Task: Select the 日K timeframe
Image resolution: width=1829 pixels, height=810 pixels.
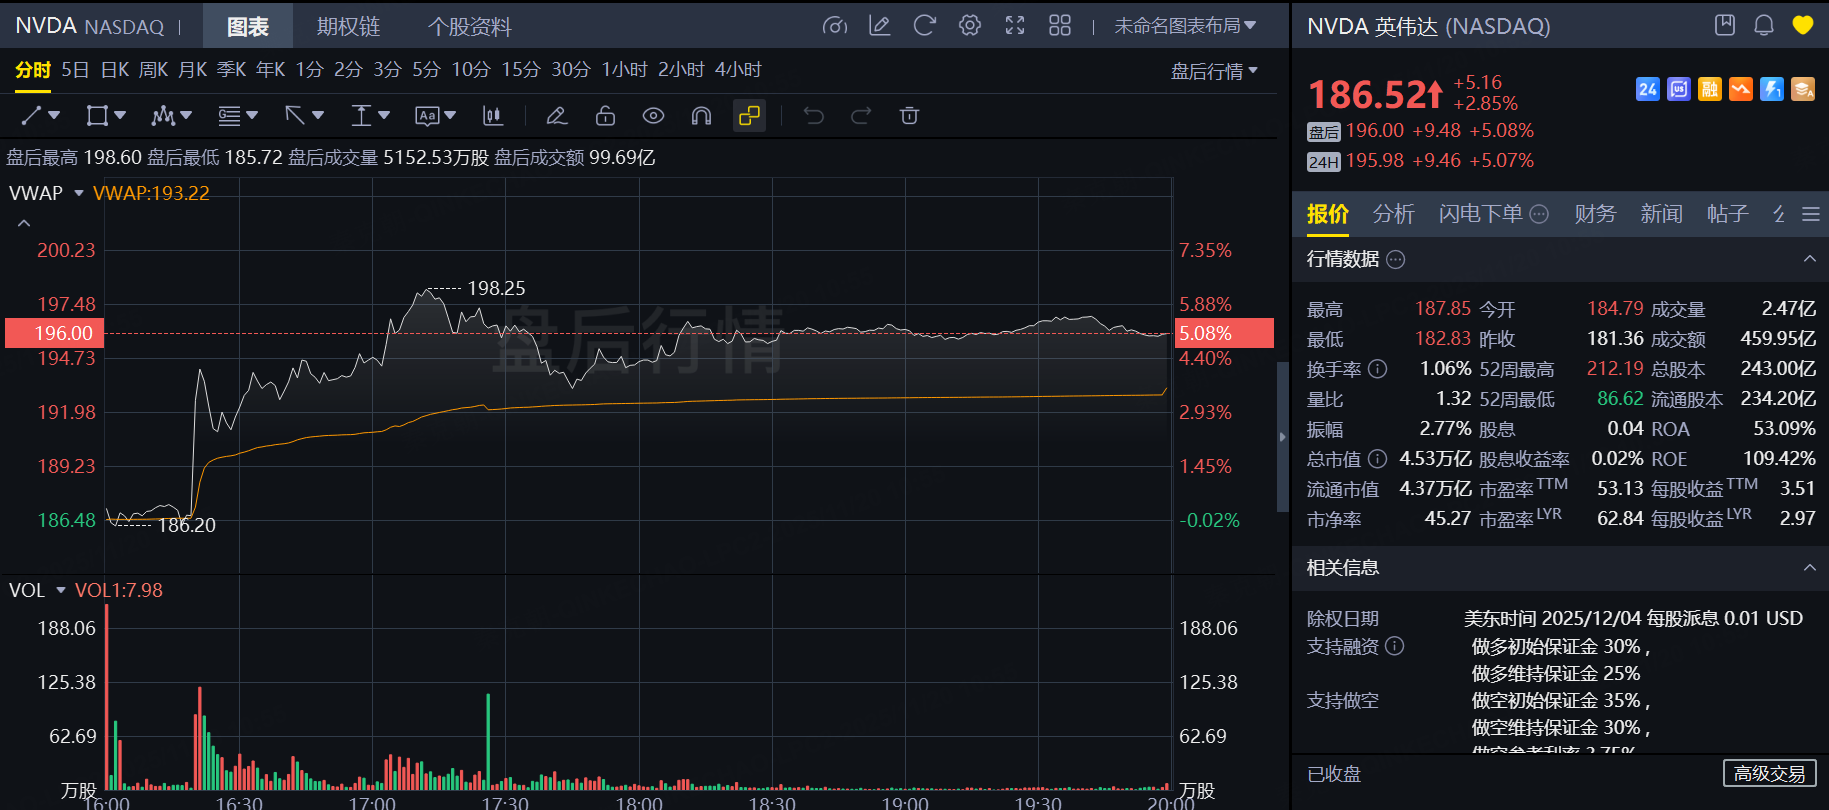Action: (x=114, y=70)
